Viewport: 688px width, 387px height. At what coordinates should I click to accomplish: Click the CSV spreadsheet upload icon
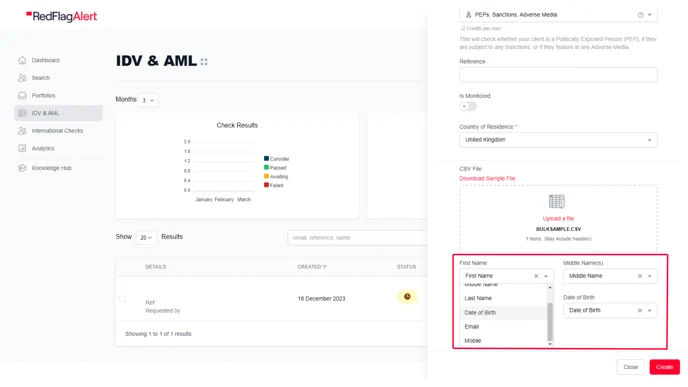[x=557, y=202]
